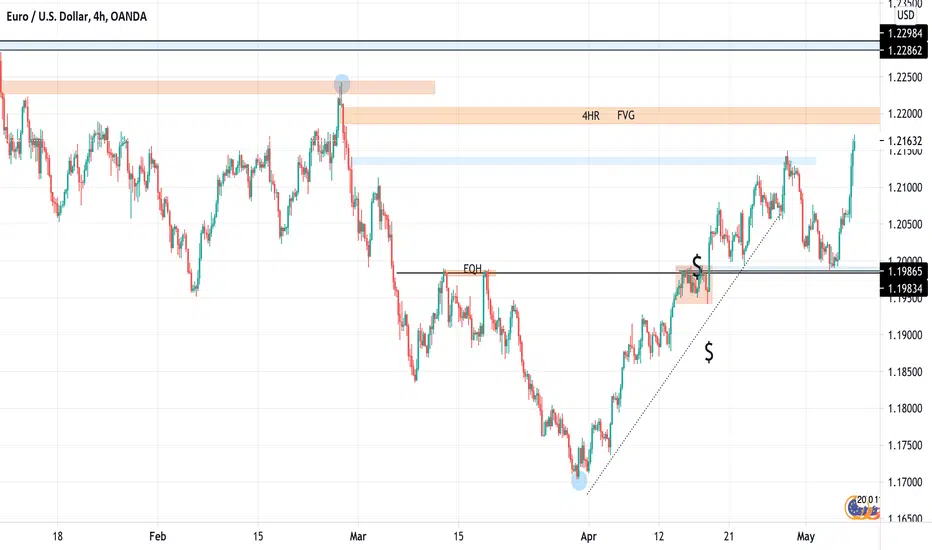Image resolution: width=932 pixels, height=550 pixels.
Task: Click the 1.22000 axis price value
Action: 905,114
